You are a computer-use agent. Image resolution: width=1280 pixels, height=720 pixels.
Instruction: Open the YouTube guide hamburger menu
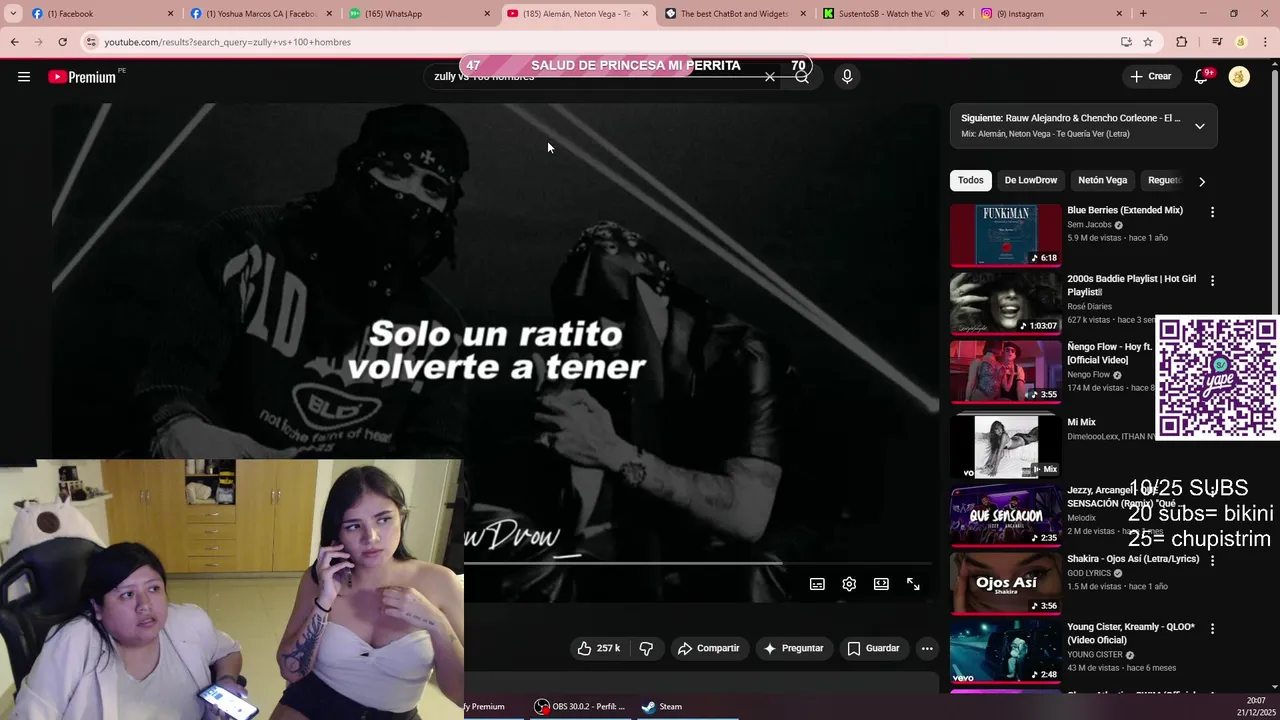(24, 77)
